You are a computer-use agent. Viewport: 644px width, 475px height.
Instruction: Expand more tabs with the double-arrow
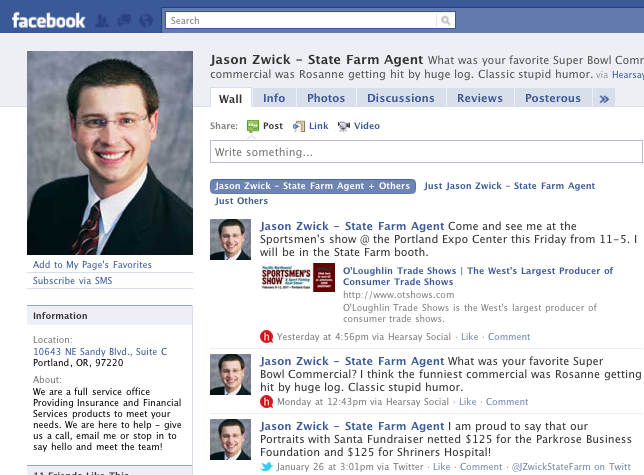604,99
